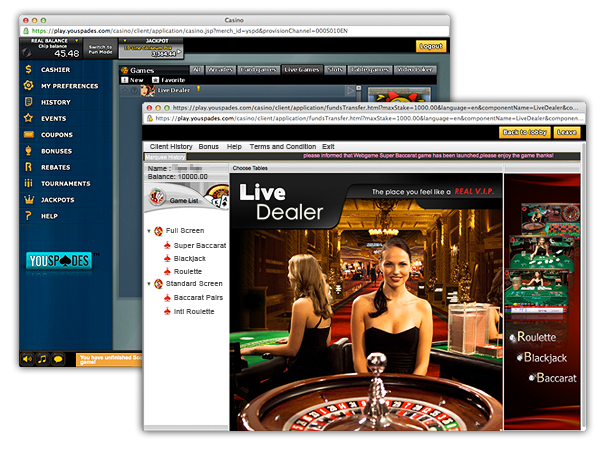Click the Live Dealer info question icon
The height and width of the screenshot is (450, 607).
point(134,91)
